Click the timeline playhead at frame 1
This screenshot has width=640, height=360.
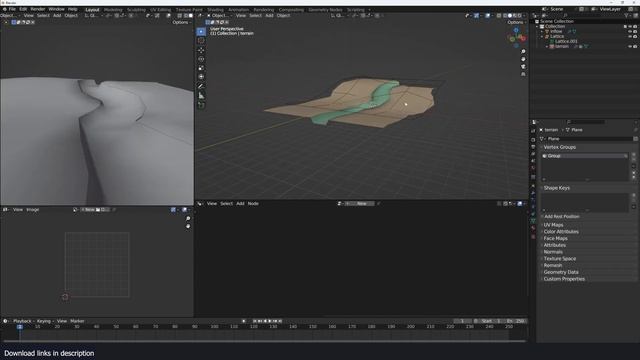pos(20,327)
